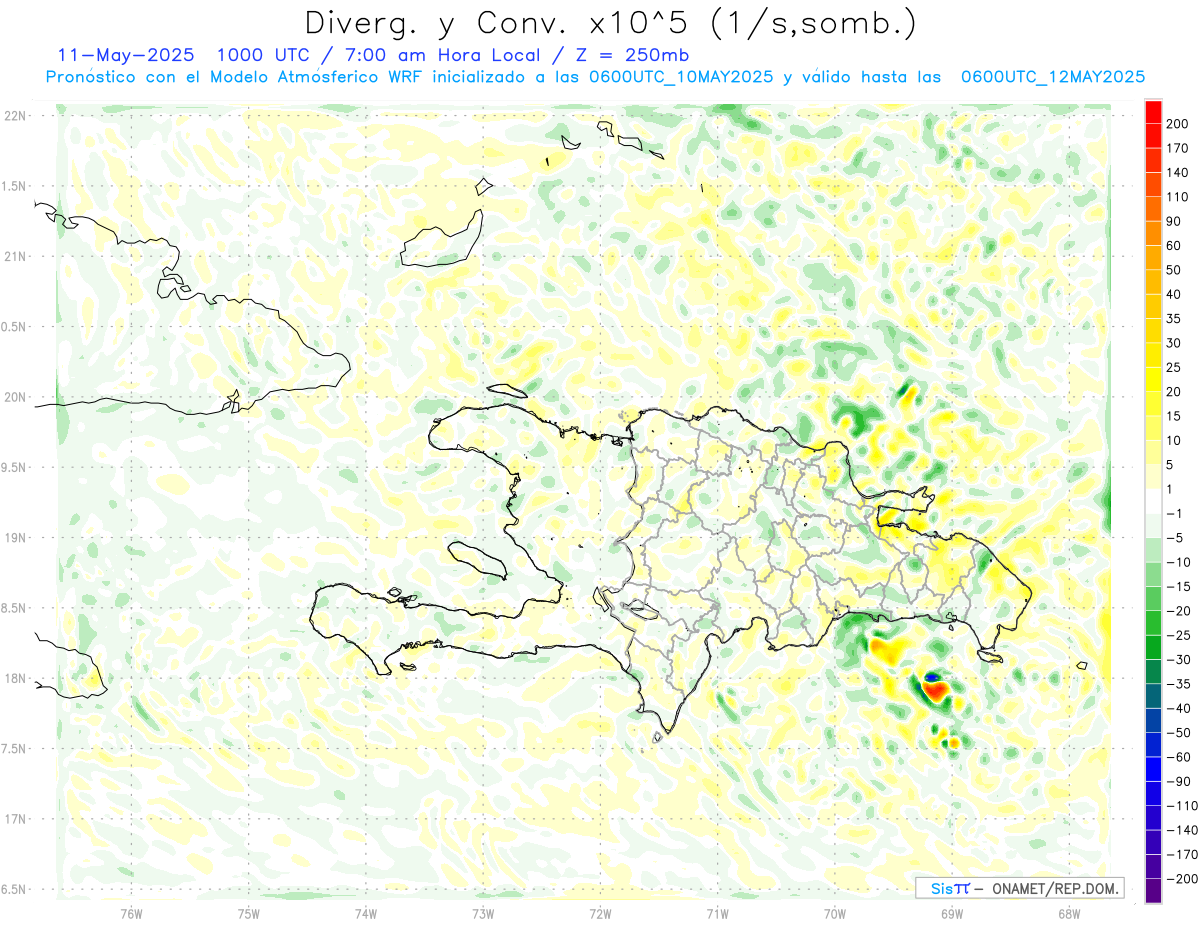Click the '8.5N' latitude axis label

14,608
